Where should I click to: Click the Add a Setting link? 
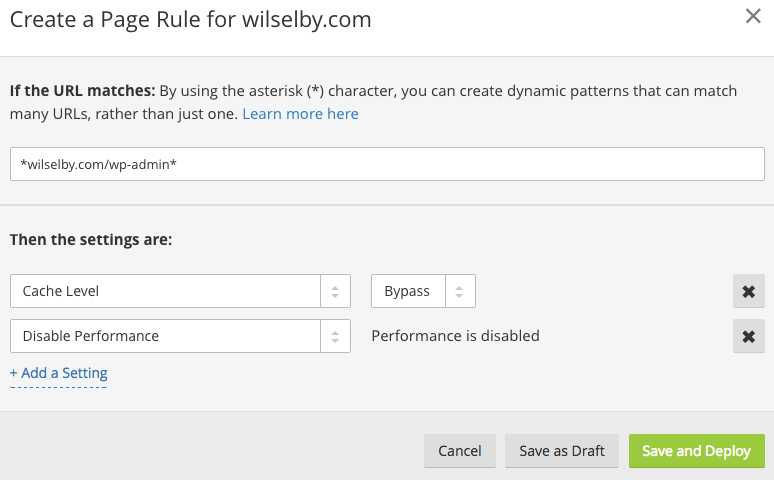coord(59,373)
